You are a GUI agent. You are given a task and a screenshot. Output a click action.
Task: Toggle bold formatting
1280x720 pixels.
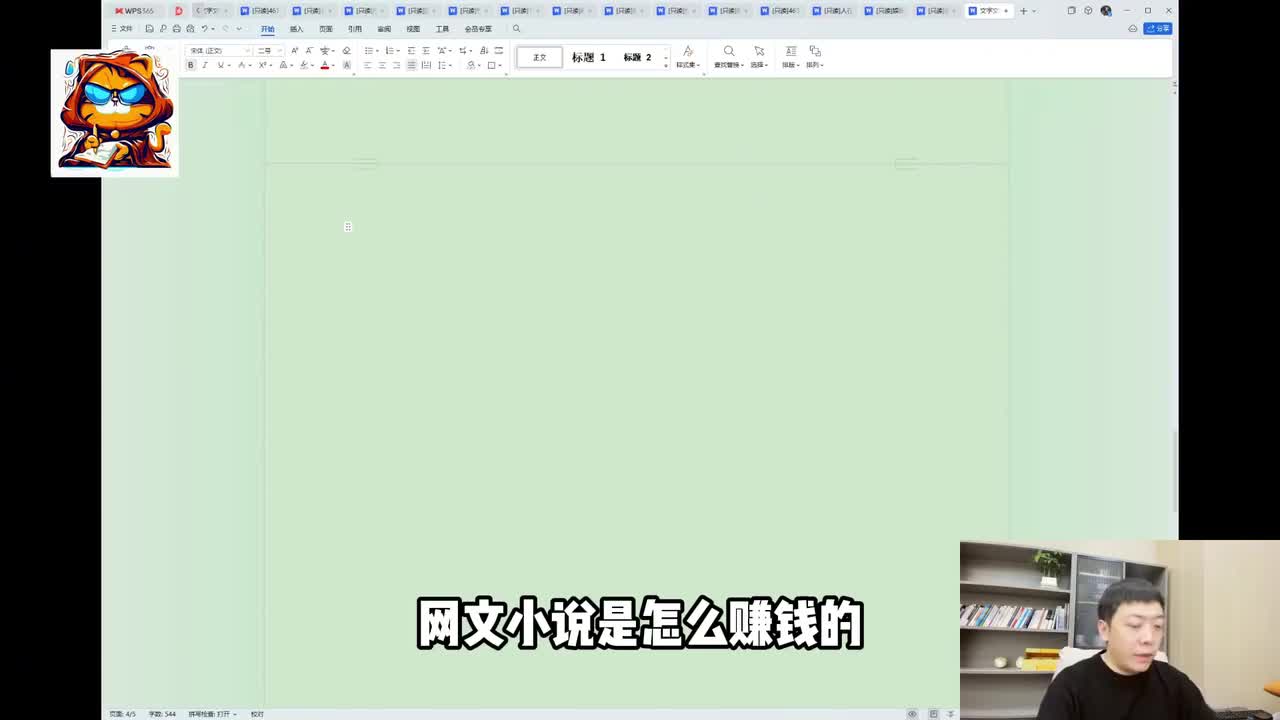pyautogui.click(x=190, y=65)
